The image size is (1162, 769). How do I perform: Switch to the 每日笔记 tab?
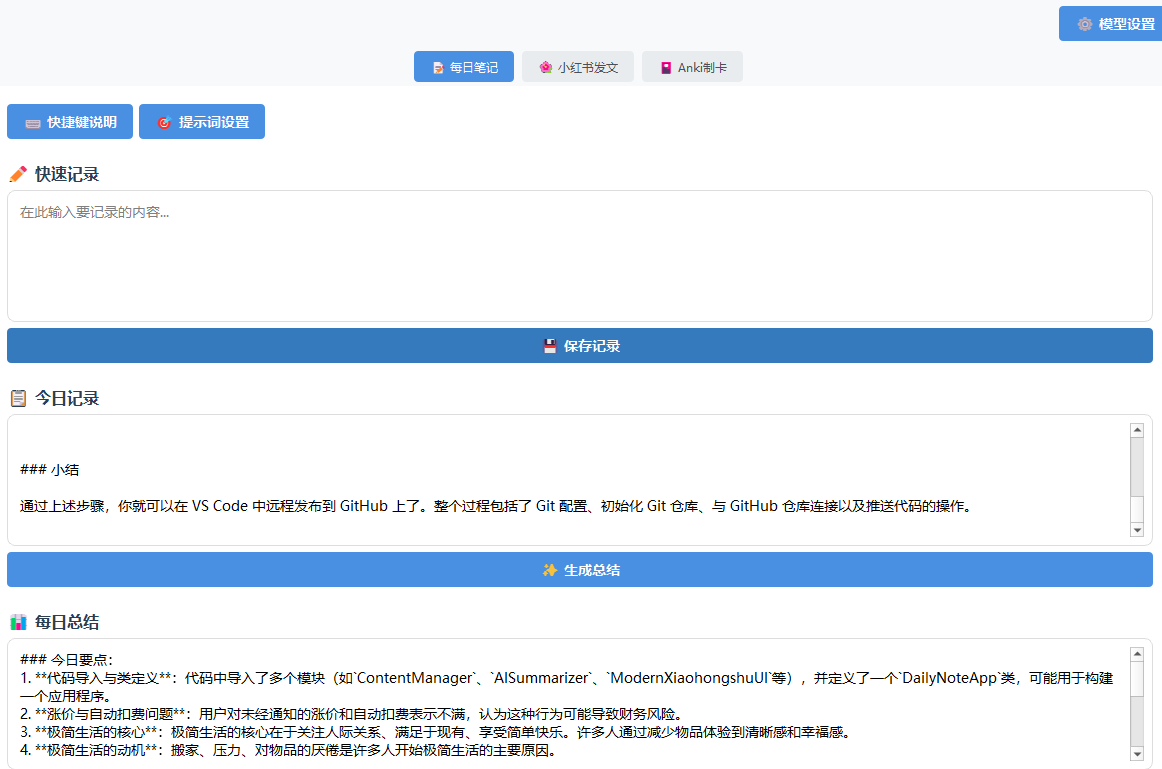click(x=464, y=67)
